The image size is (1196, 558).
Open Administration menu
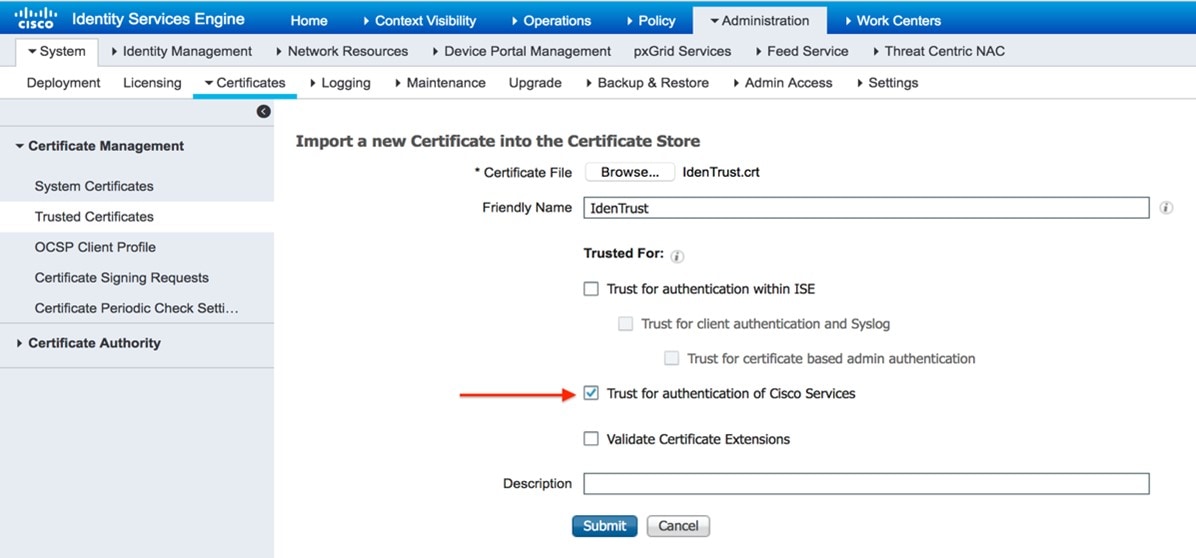click(760, 21)
